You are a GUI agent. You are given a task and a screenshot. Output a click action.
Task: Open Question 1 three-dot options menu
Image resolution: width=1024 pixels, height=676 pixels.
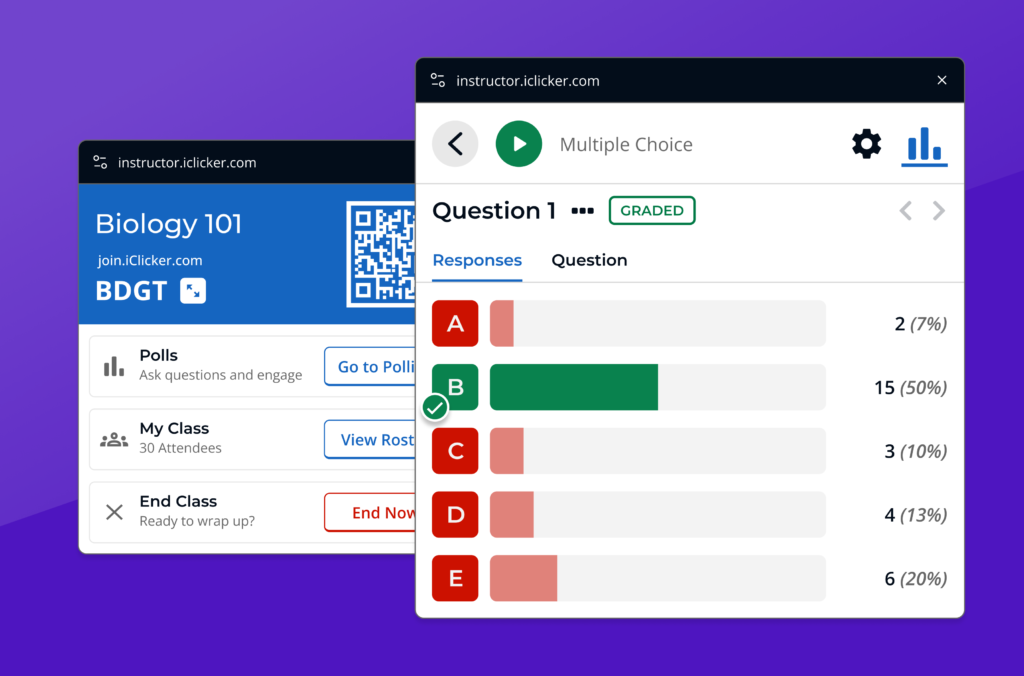(583, 211)
